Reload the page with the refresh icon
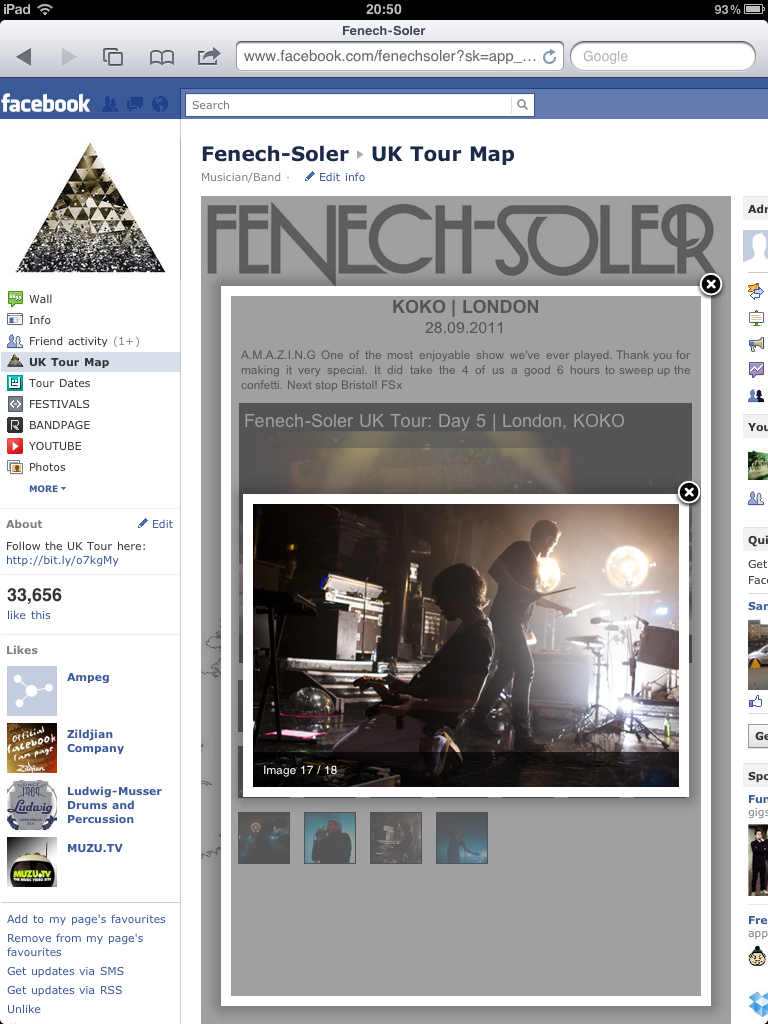The width and height of the screenshot is (768, 1024). pyautogui.click(x=550, y=57)
